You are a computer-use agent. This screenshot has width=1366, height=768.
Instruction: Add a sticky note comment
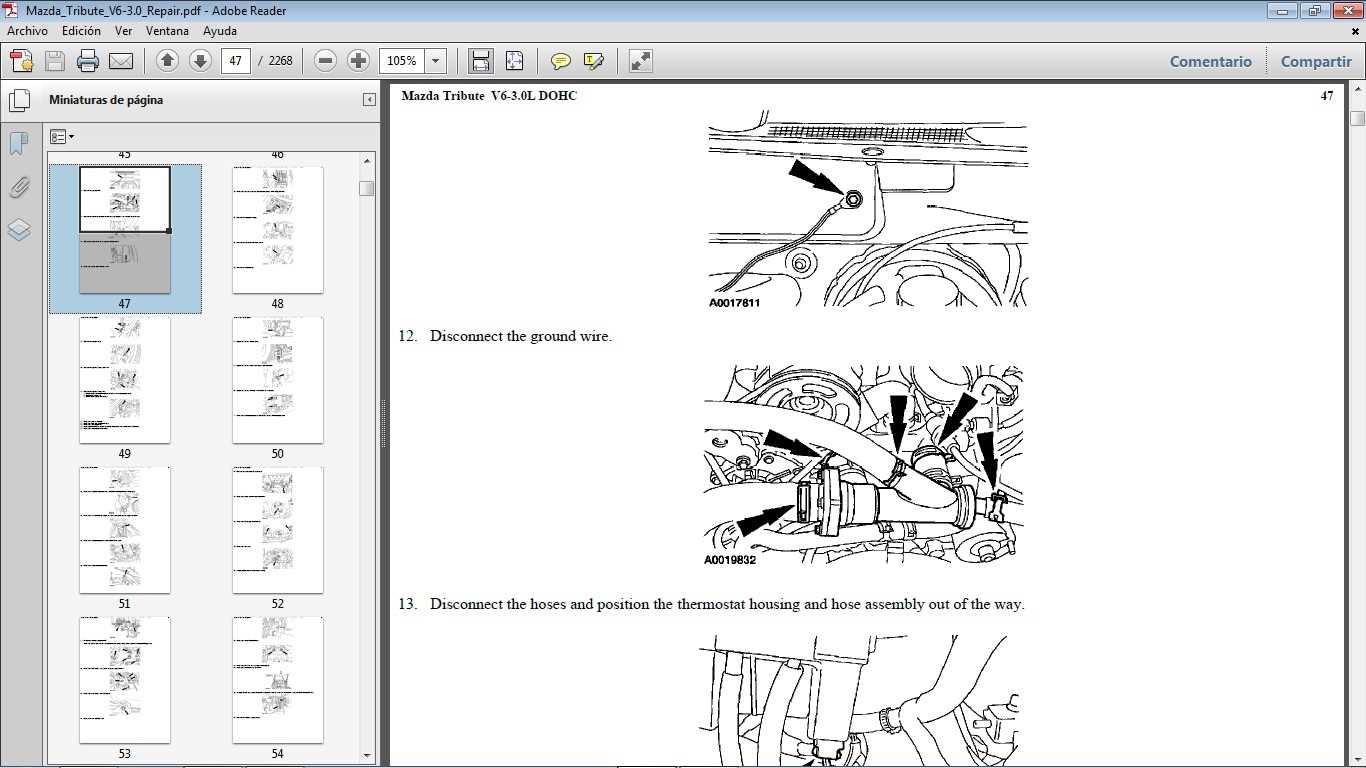coord(561,61)
